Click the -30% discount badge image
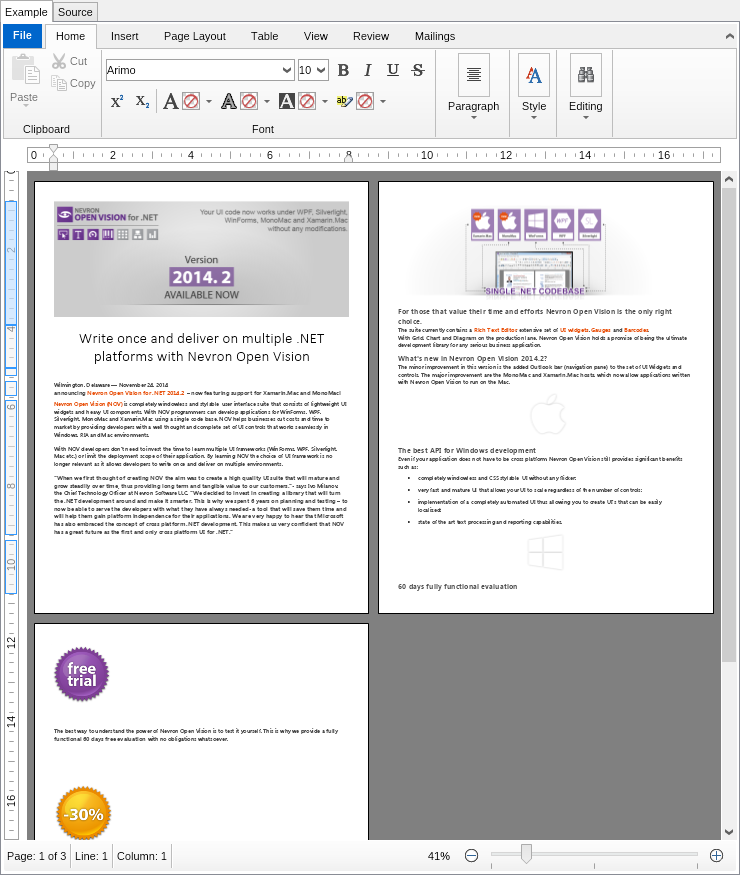This screenshot has height=875, width=740. [x=84, y=814]
